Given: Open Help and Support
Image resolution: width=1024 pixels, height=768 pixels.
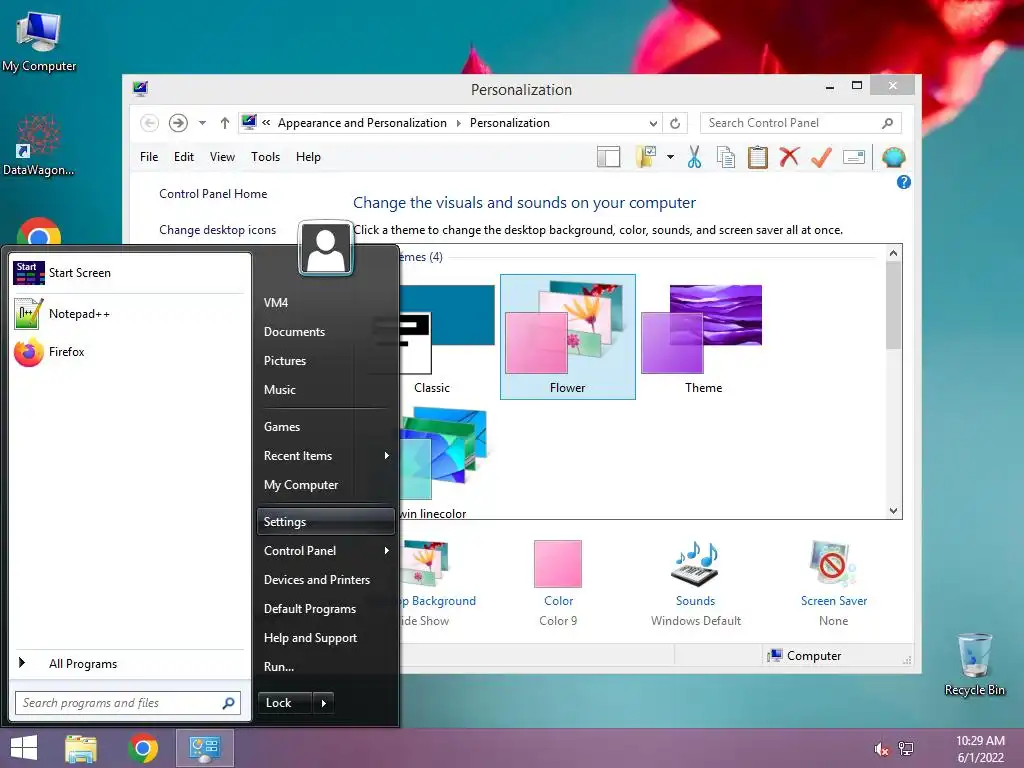Looking at the screenshot, I should click(x=325, y=638).
